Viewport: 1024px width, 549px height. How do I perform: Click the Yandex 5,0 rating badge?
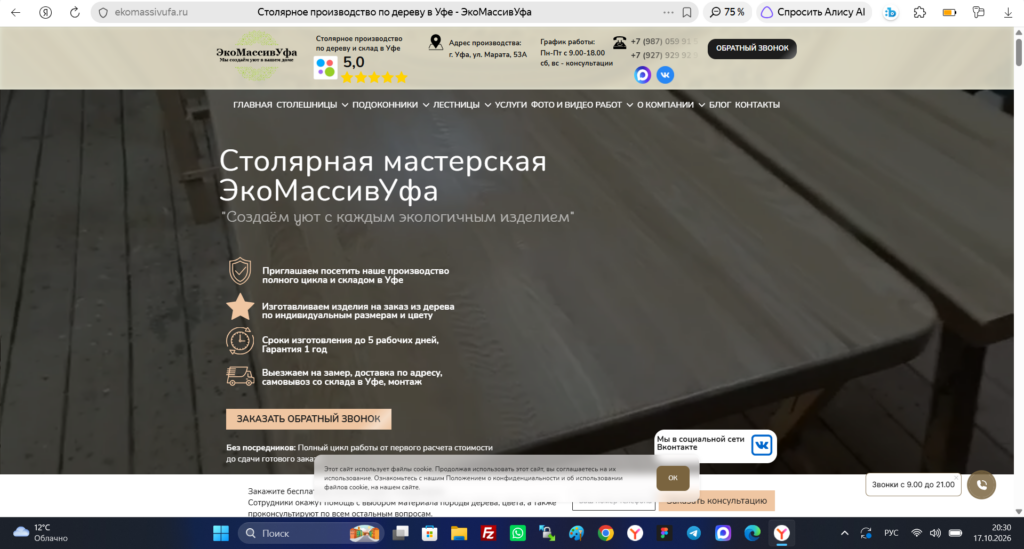tap(360, 69)
